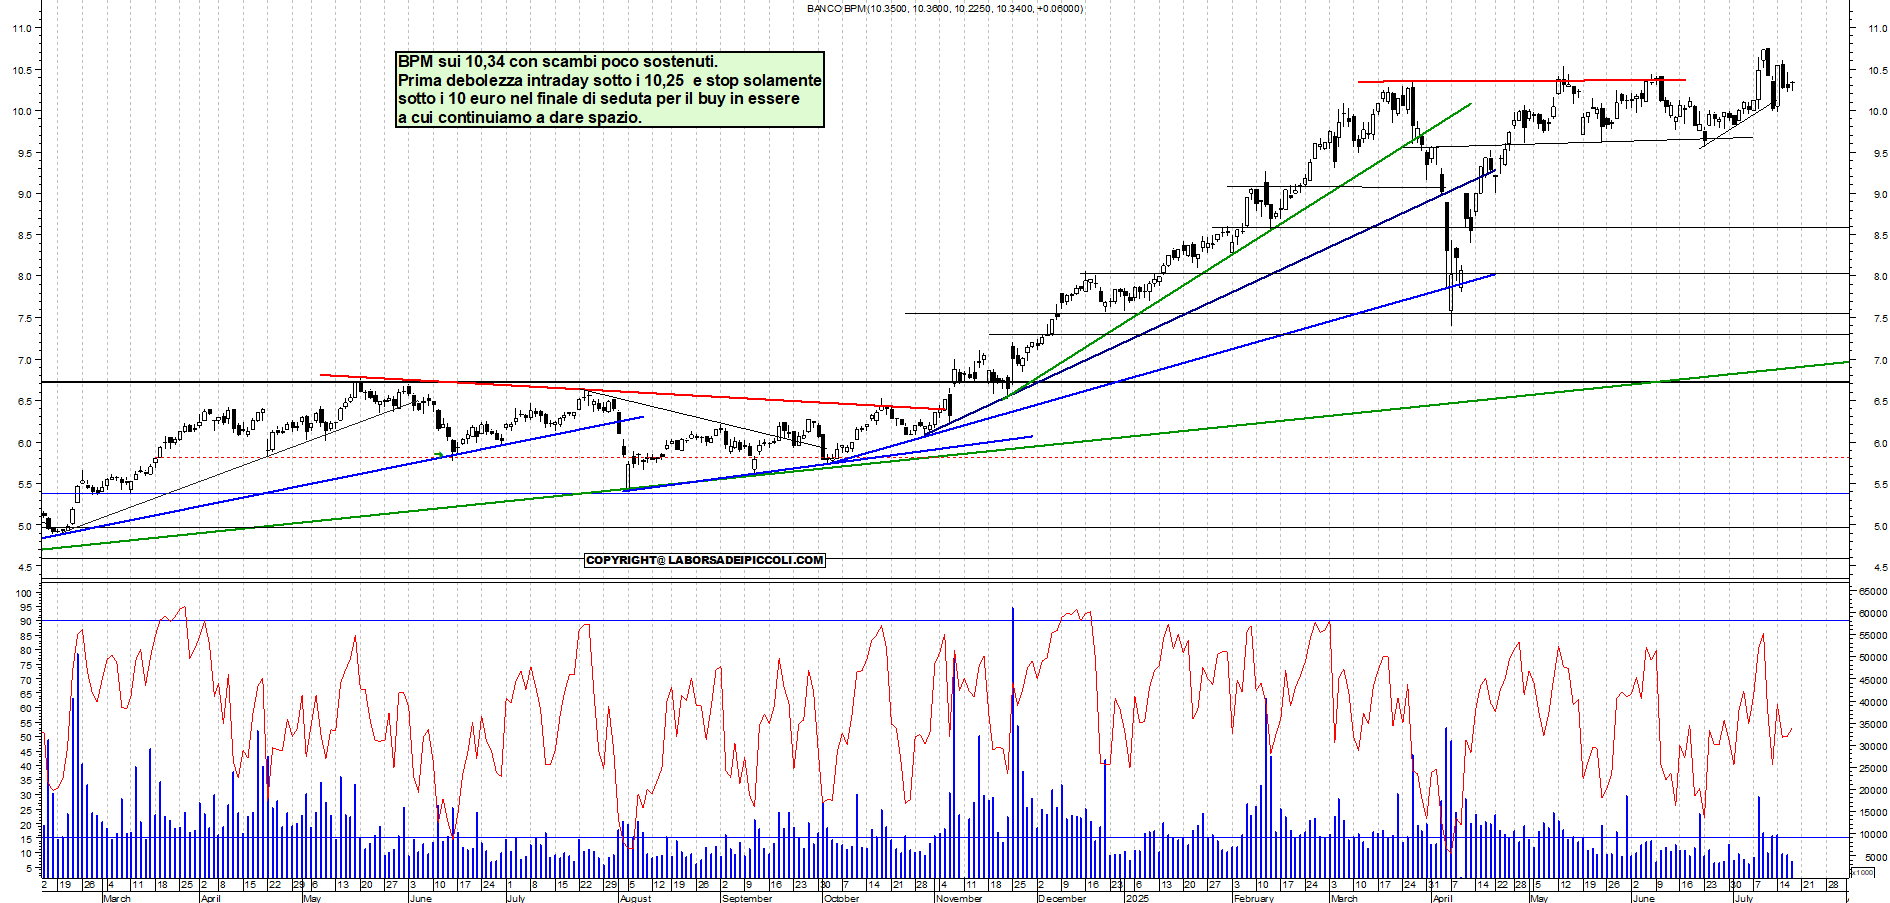Click the 35 value on the oscillator scale
1890x903 pixels.
tap(27, 781)
